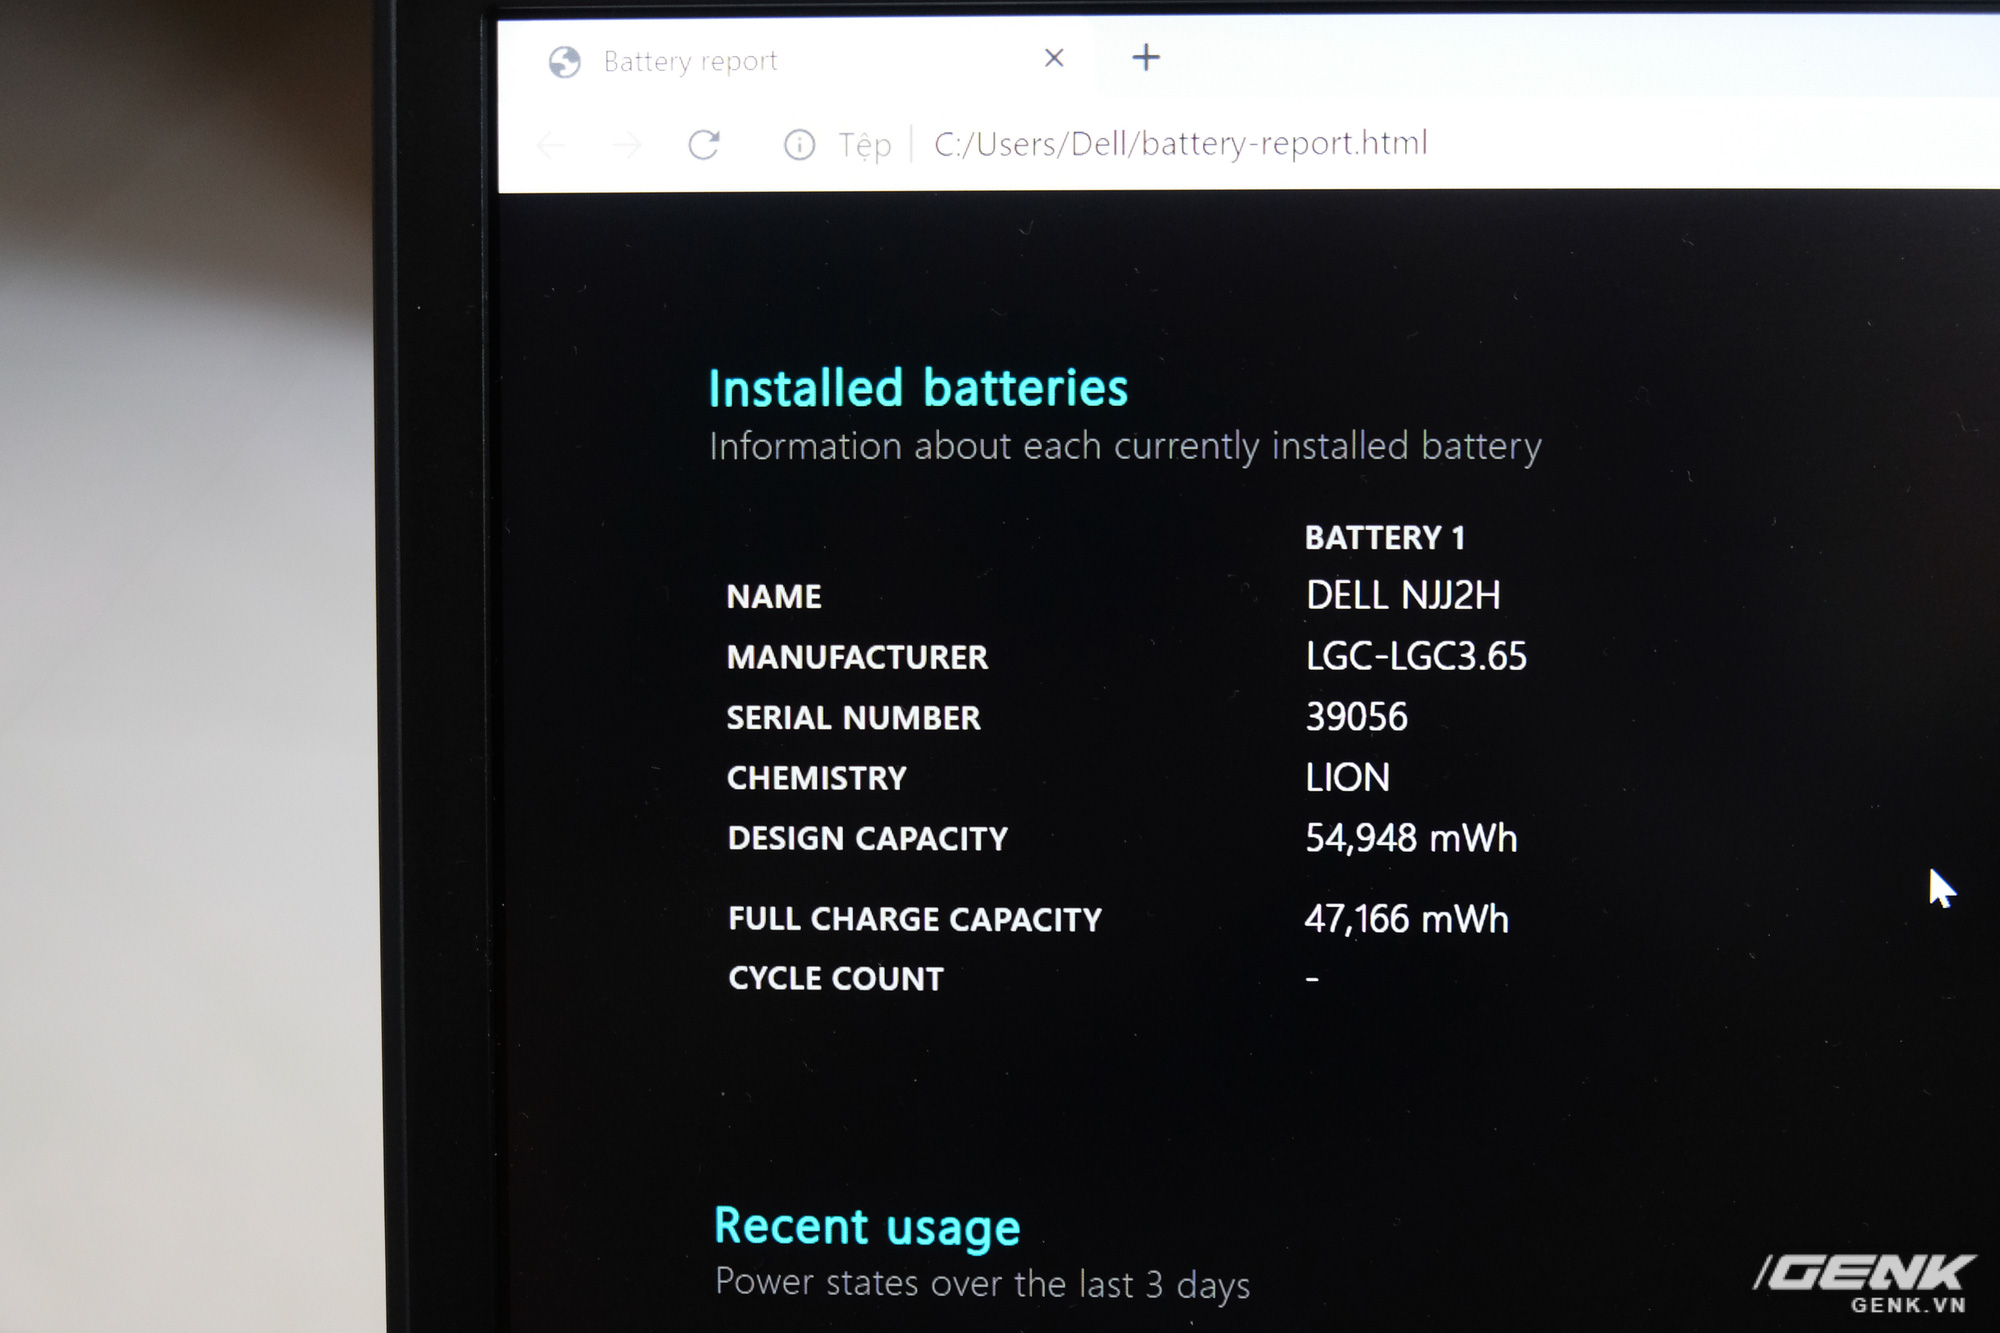Image resolution: width=2000 pixels, height=1333 pixels.
Task: Open site information circle-i icon
Action: click(799, 145)
